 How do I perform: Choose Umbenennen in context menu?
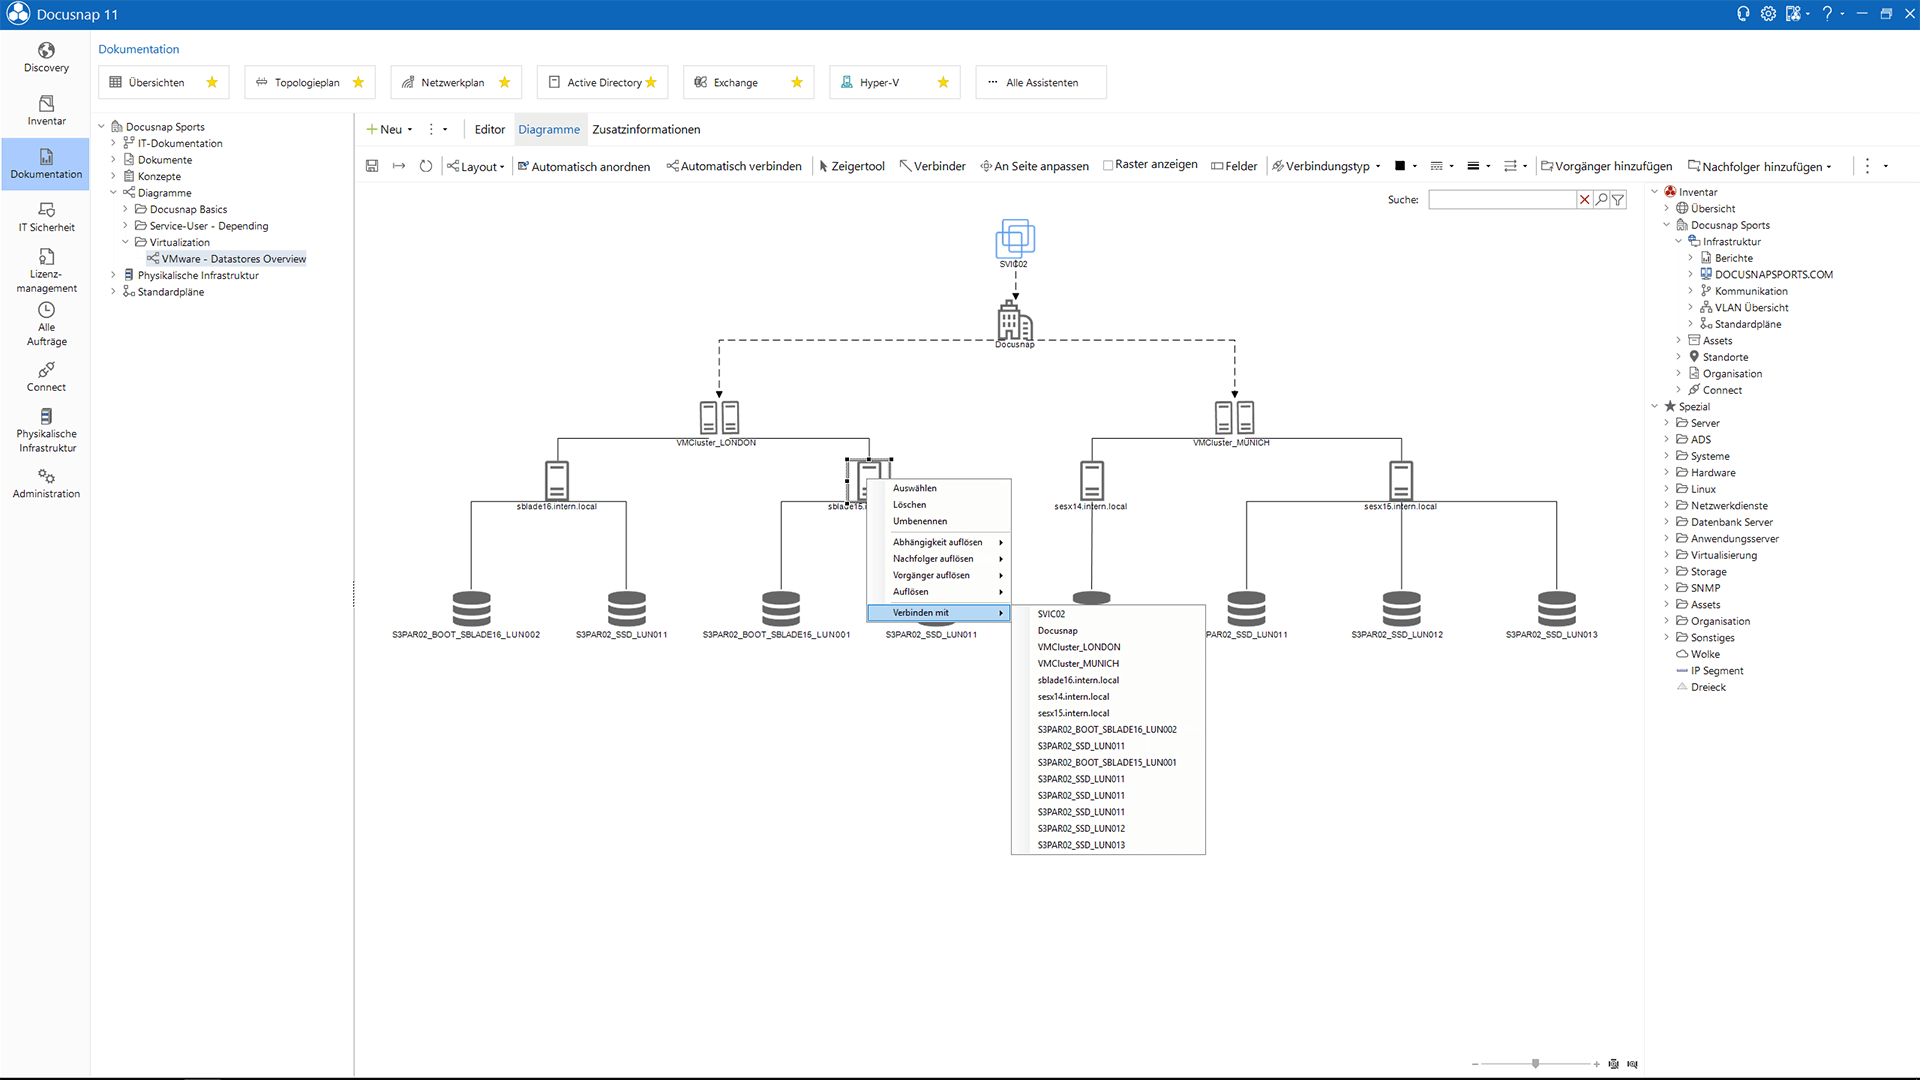[x=939, y=521]
